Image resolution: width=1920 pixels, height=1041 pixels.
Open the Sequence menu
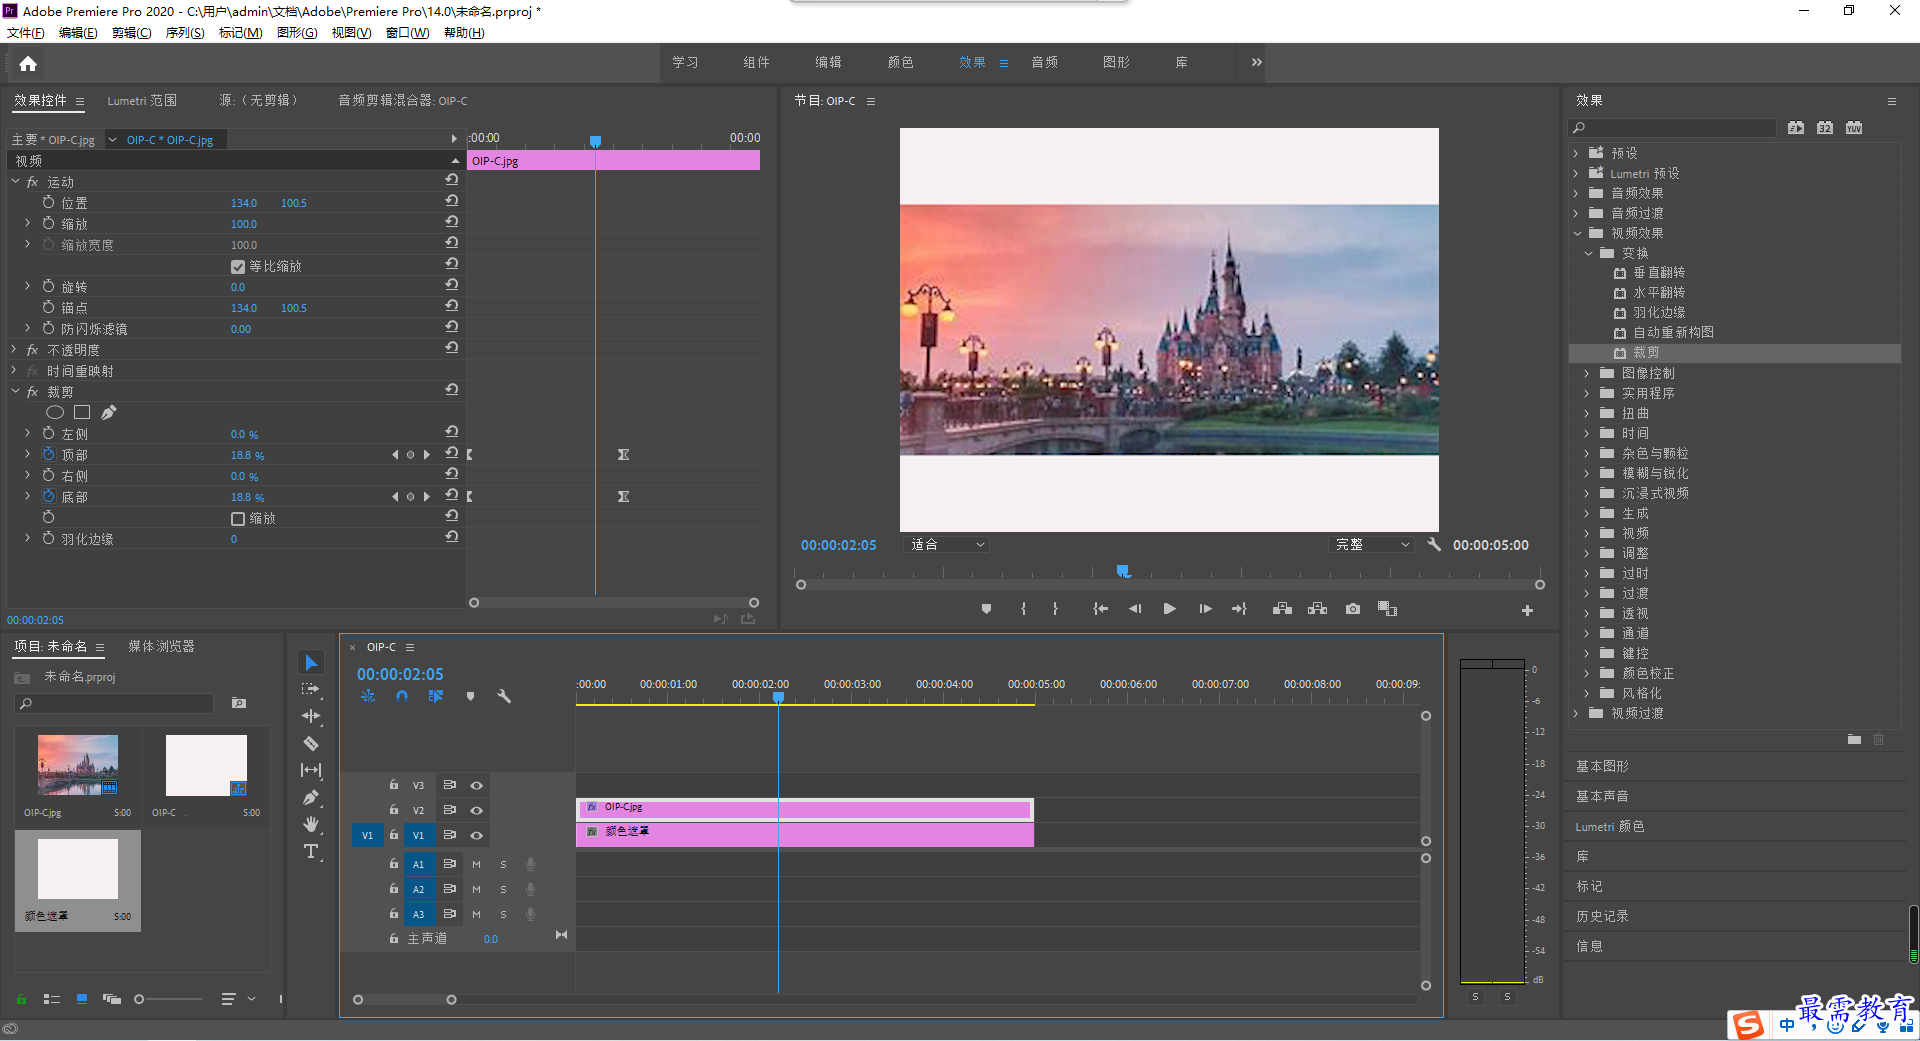[185, 33]
